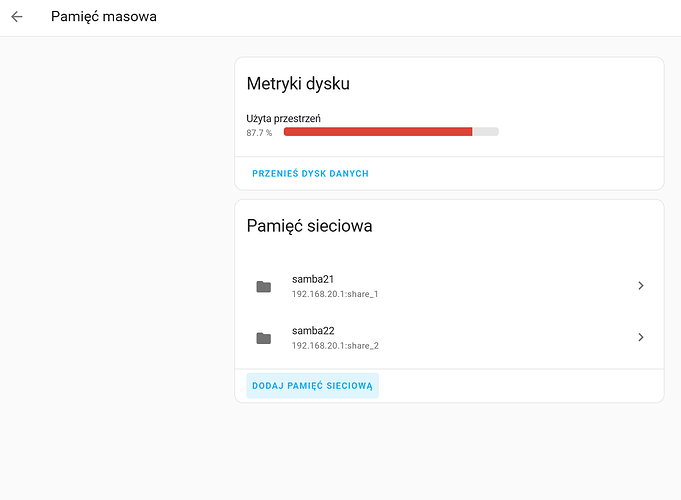Expand samba22 using its right chevron
The width and height of the screenshot is (681, 500).
click(x=640, y=338)
